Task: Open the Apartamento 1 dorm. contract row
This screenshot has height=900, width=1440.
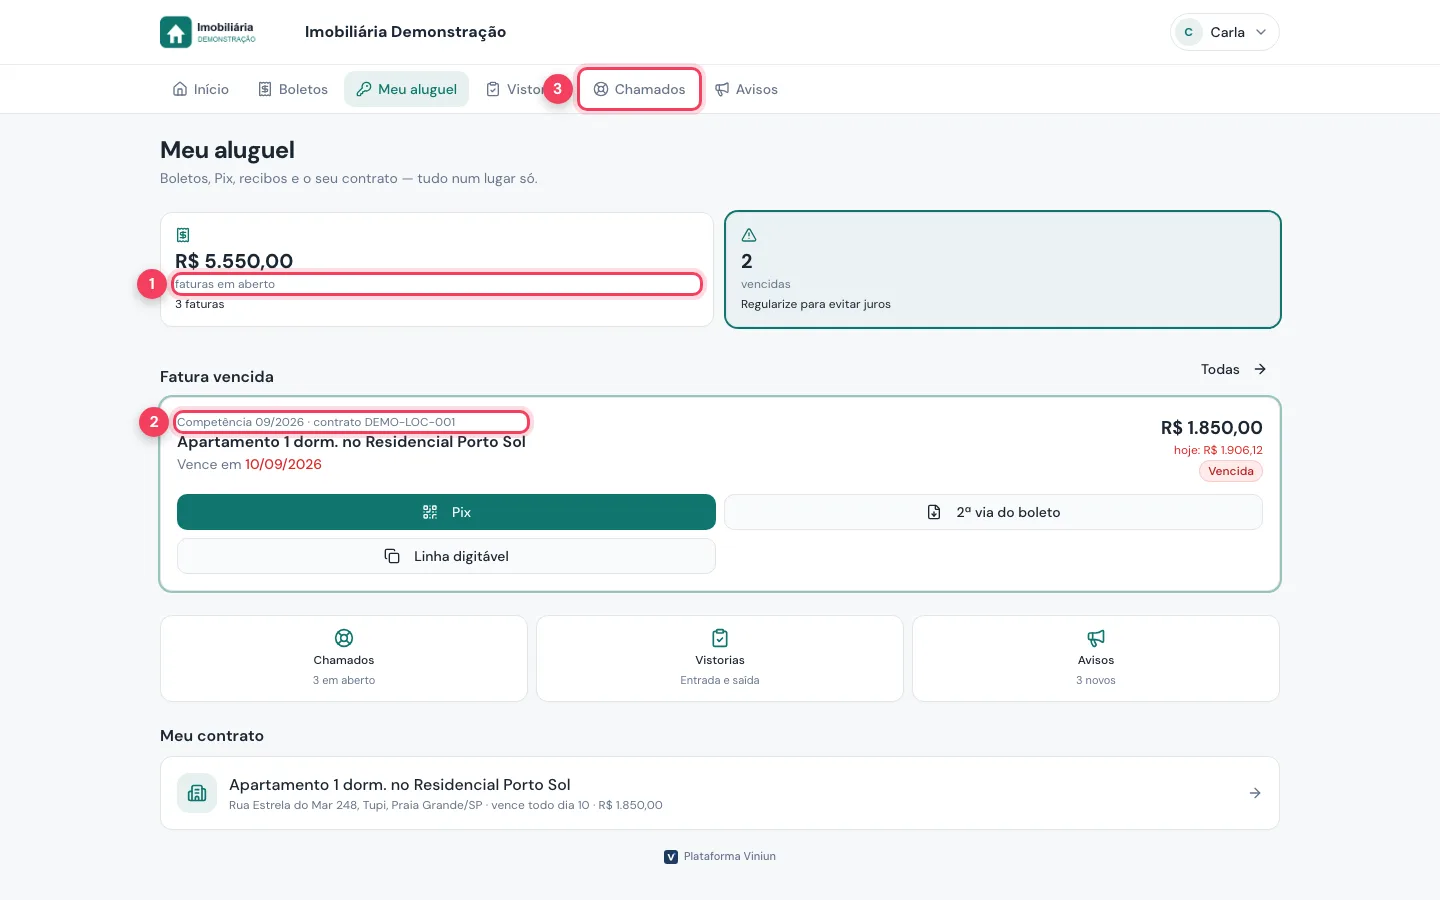Action: click(x=720, y=793)
